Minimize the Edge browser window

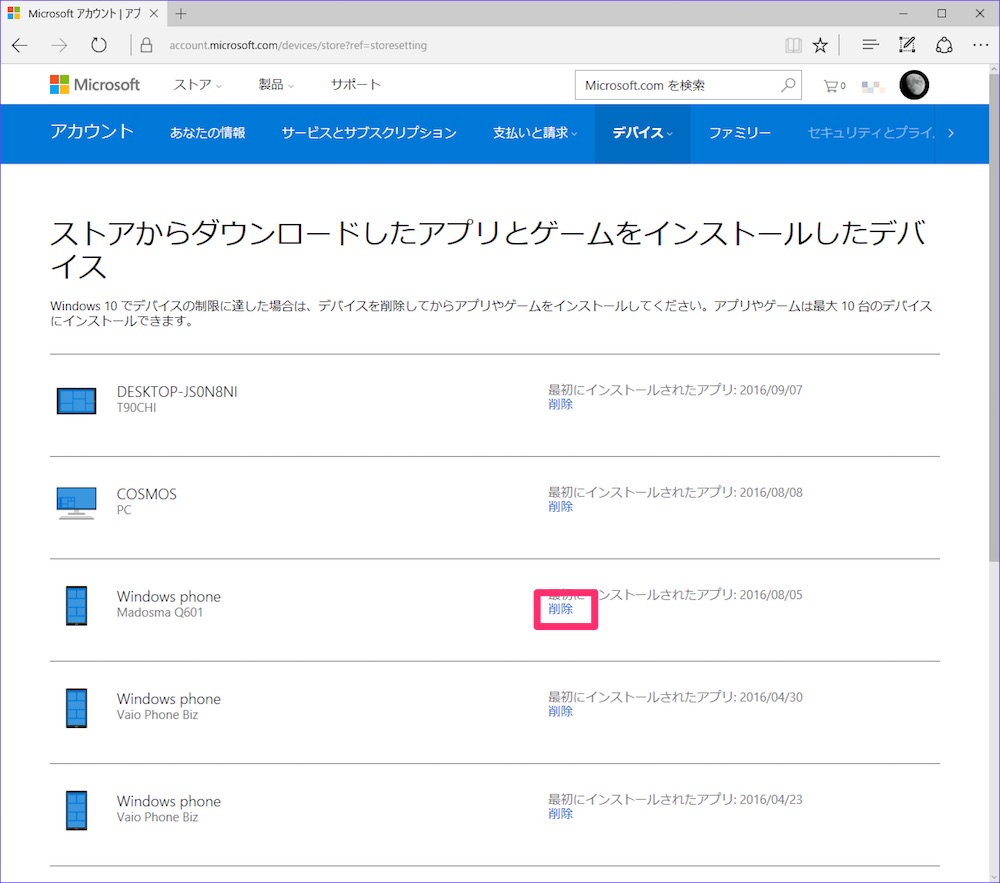(x=903, y=13)
